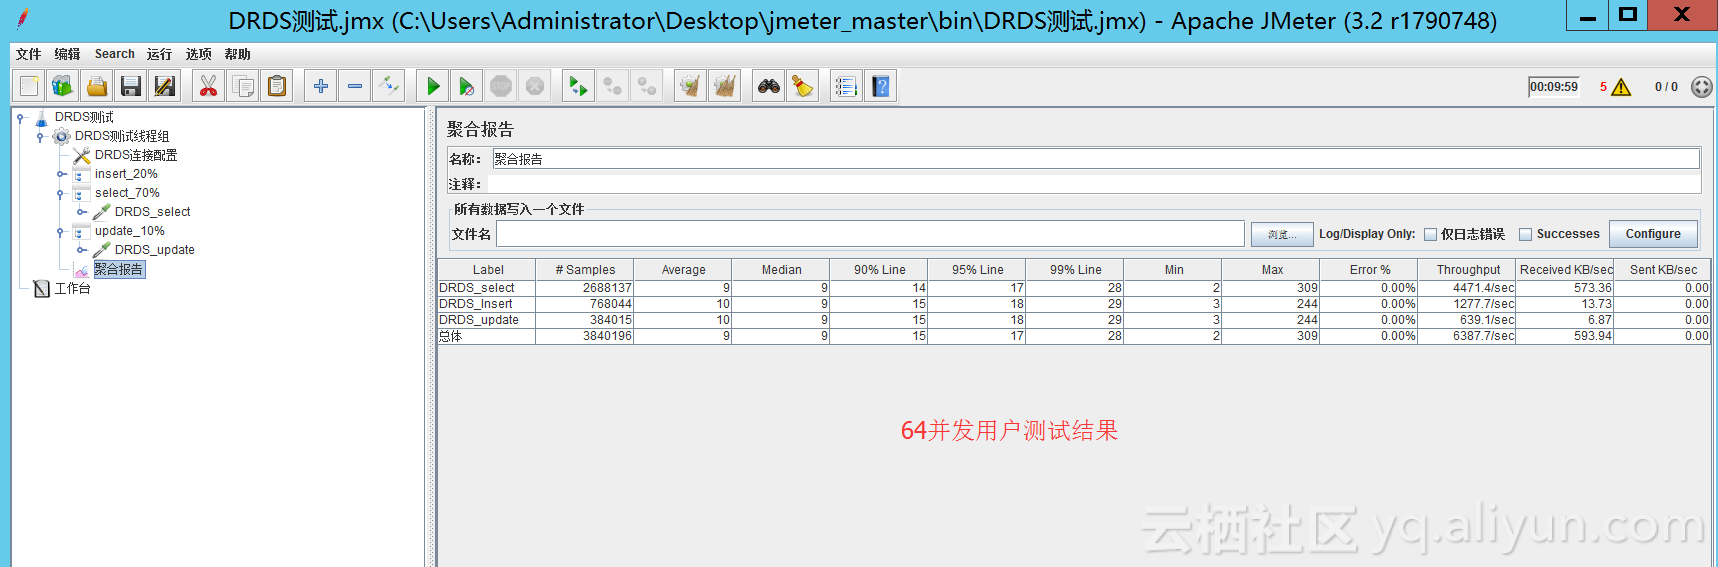The image size is (1718, 567).
Task: Toggle the DRDS_select sampler node handle
Action: click(x=80, y=212)
